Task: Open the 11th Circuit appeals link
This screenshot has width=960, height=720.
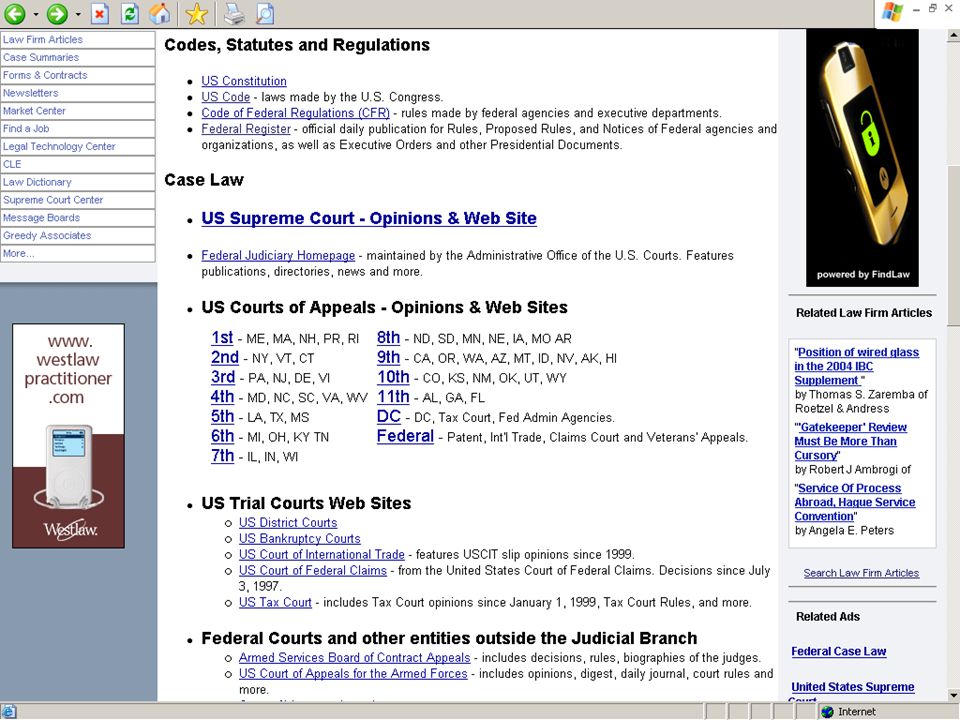Action: [393, 396]
